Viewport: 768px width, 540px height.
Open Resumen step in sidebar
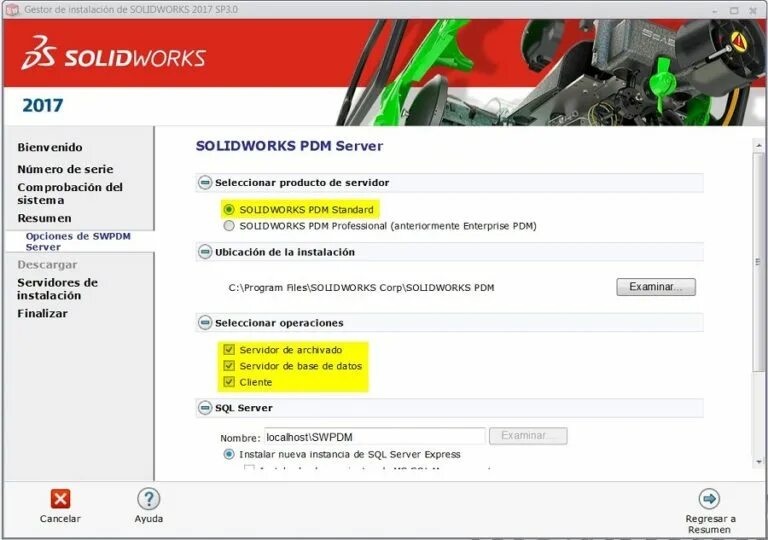(45, 218)
